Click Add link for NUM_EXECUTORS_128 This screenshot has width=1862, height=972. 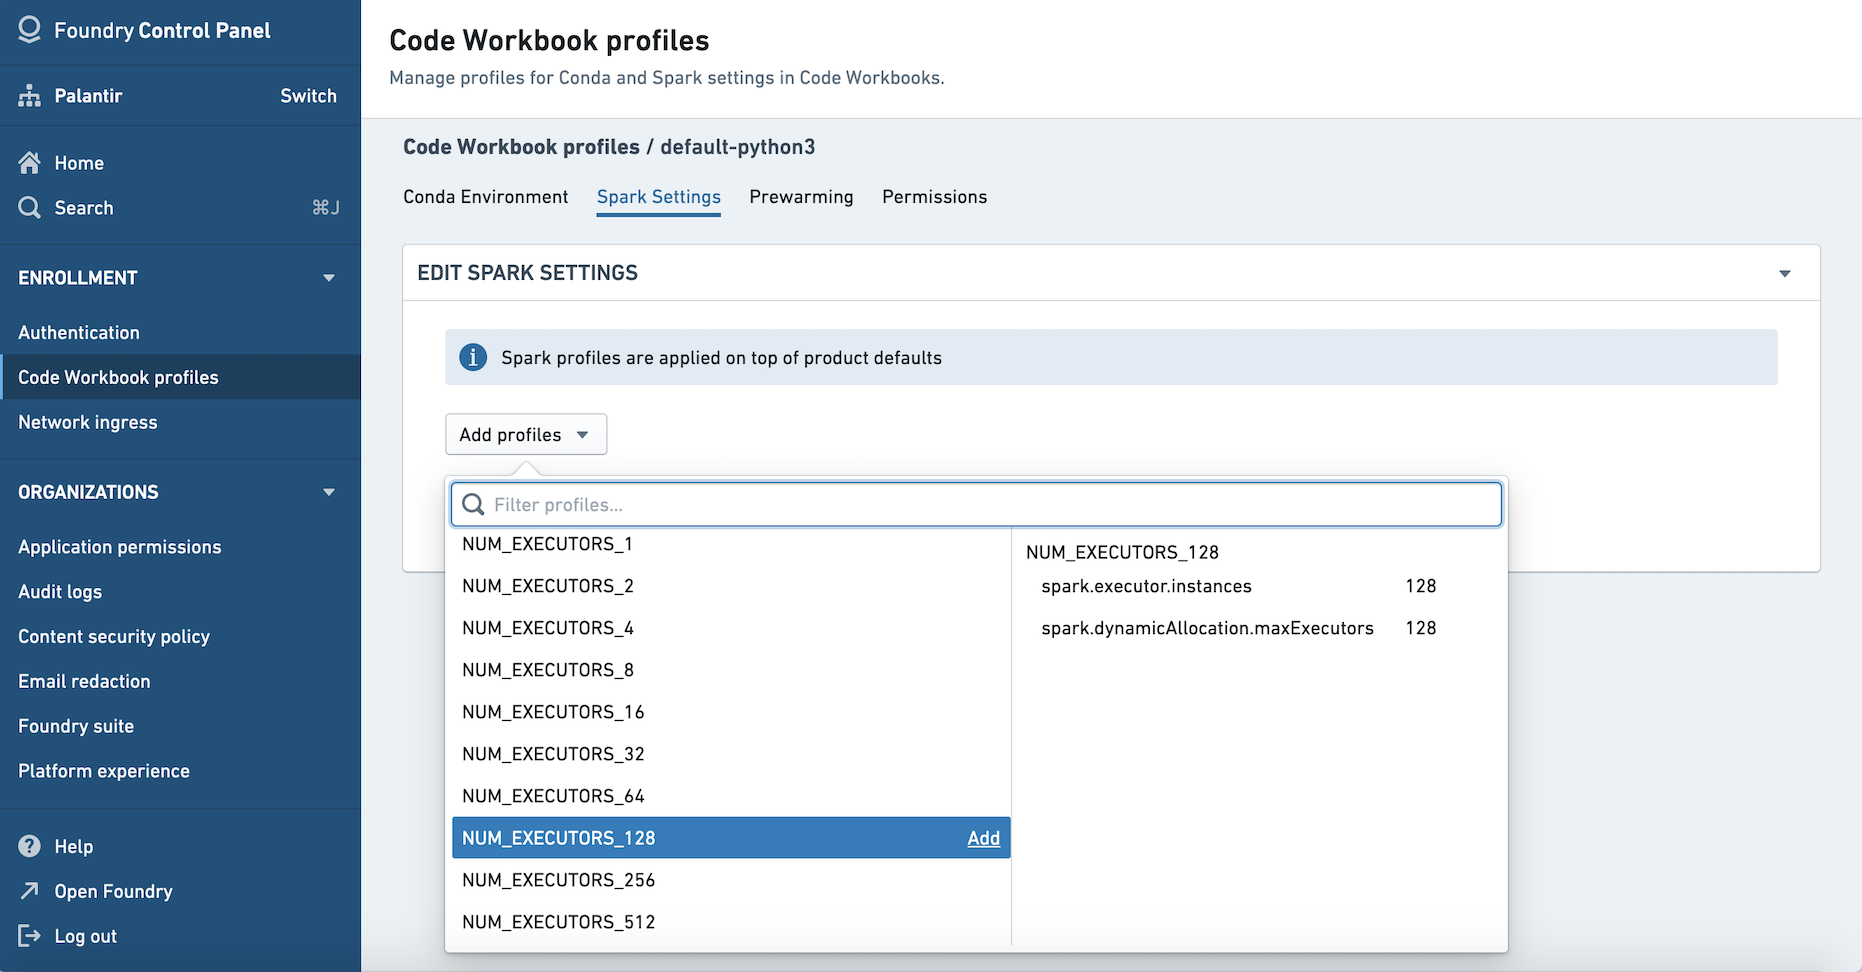984,838
